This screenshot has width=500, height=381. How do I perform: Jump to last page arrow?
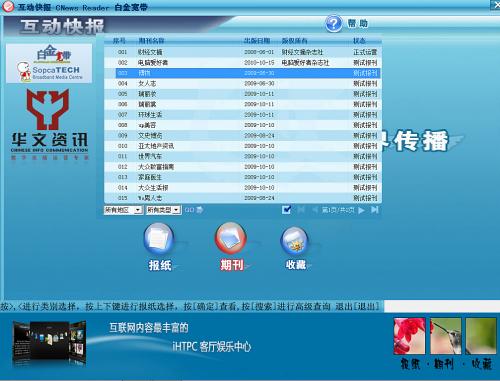[375, 210]
